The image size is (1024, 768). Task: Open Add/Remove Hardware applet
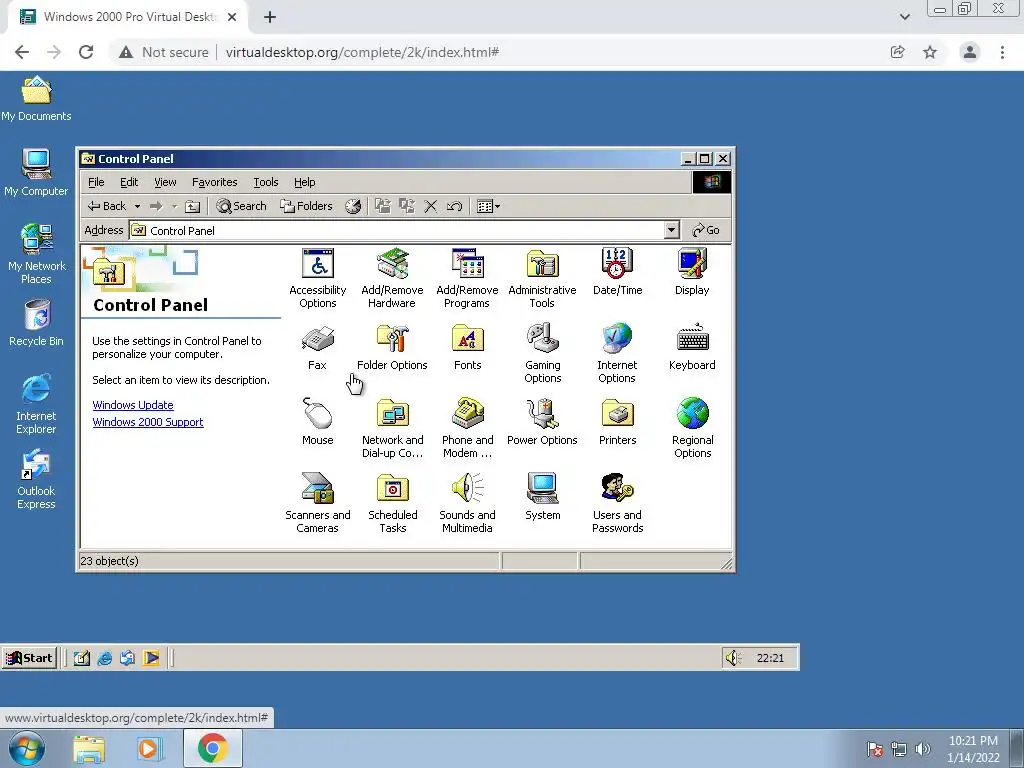coord(392,278)
